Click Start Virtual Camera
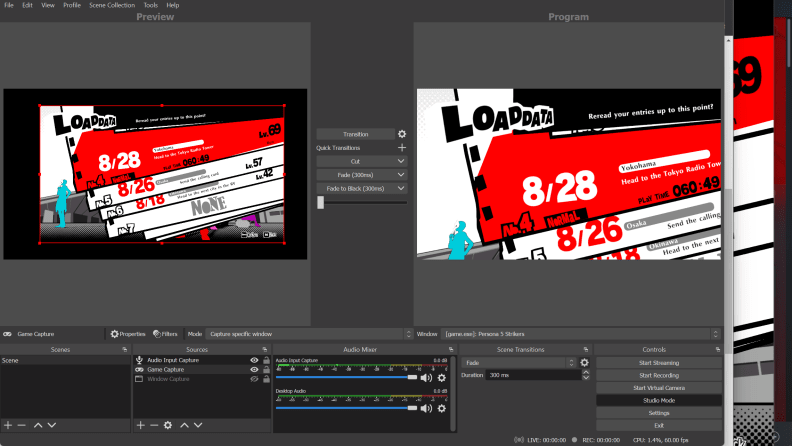 click(659, 388)
